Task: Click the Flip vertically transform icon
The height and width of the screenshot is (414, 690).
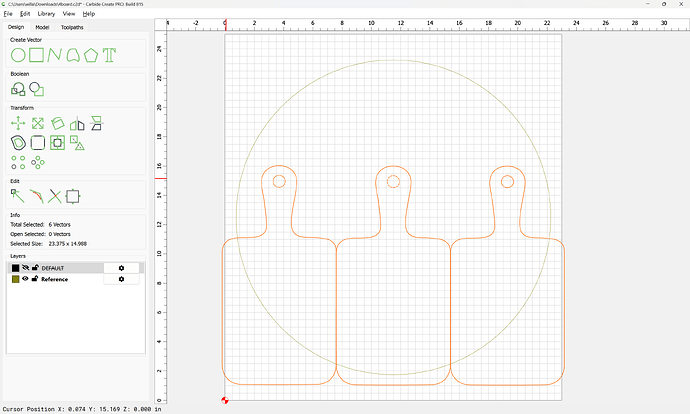Action: (x=96, y=124)
